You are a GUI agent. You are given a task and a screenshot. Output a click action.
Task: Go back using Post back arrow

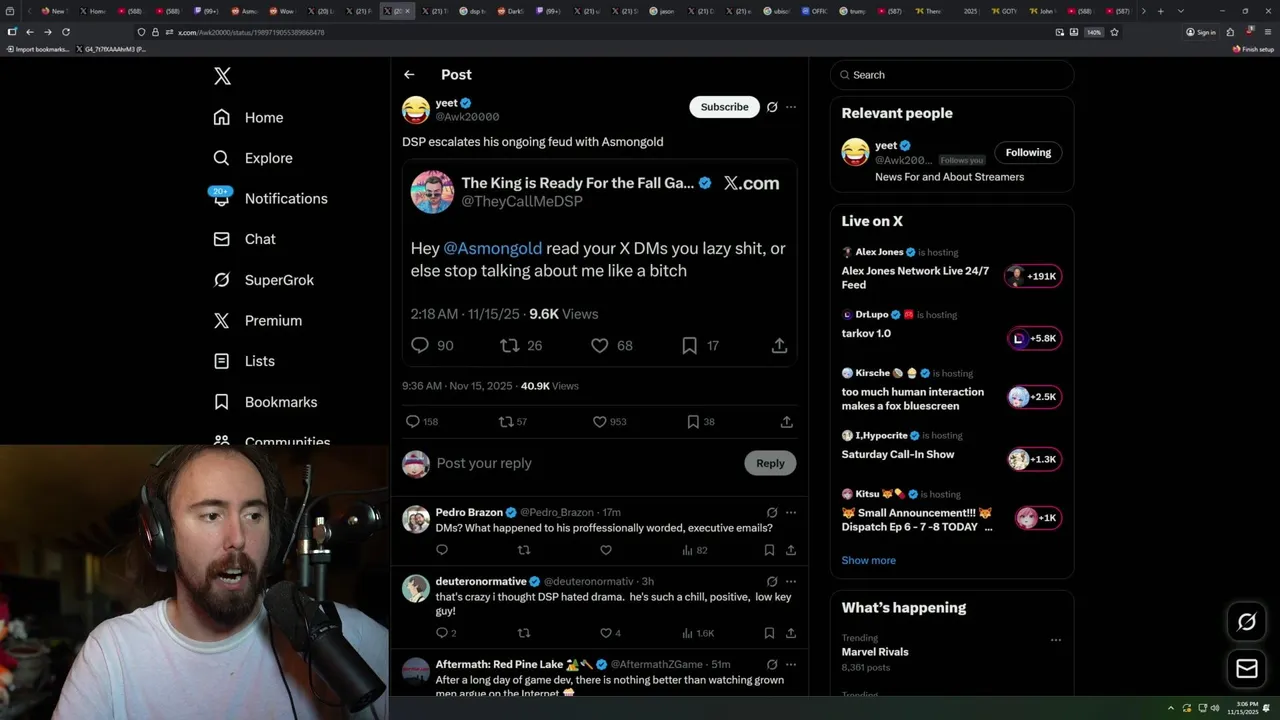409,75
